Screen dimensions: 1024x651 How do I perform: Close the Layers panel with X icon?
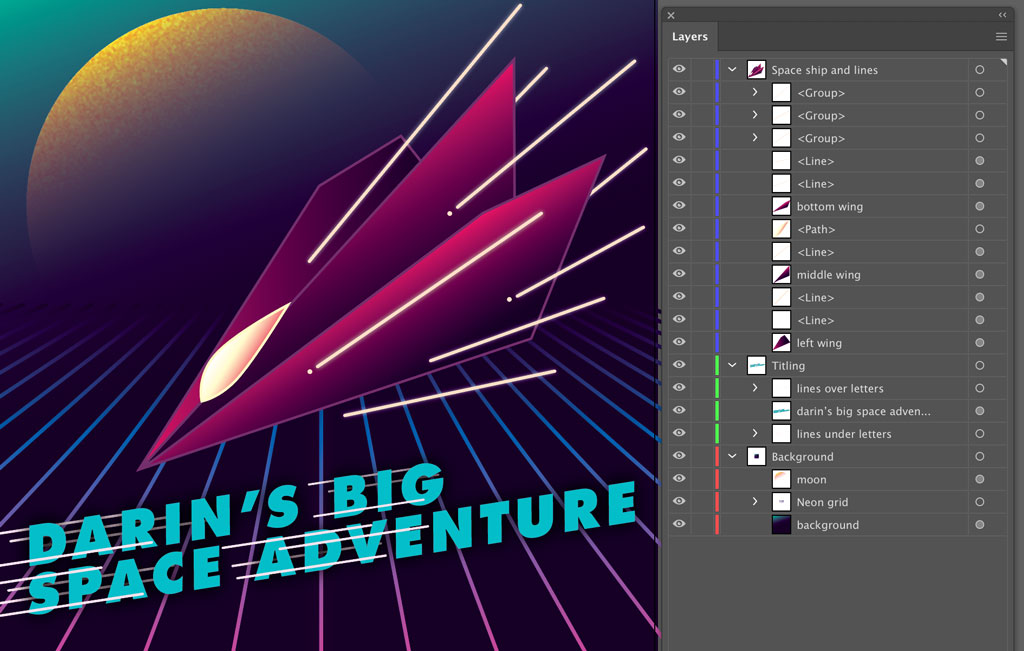point(671,15)
